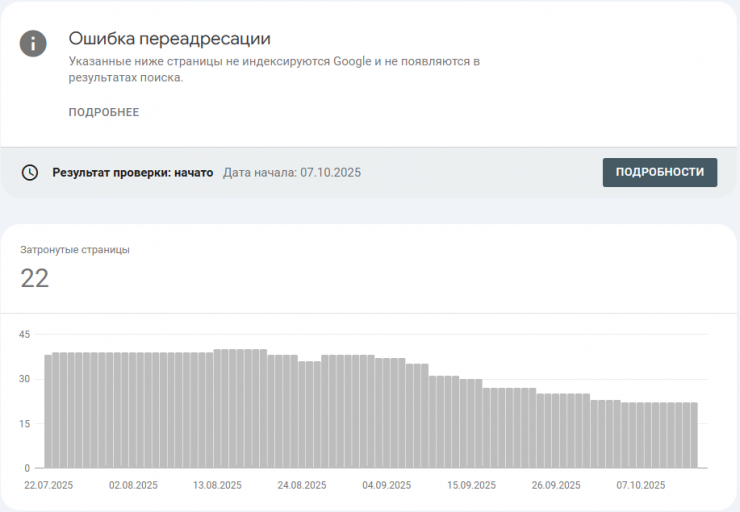Screen dimensions: 740x512
Task: Click the last bar in the chart
Action: (693, 435)
